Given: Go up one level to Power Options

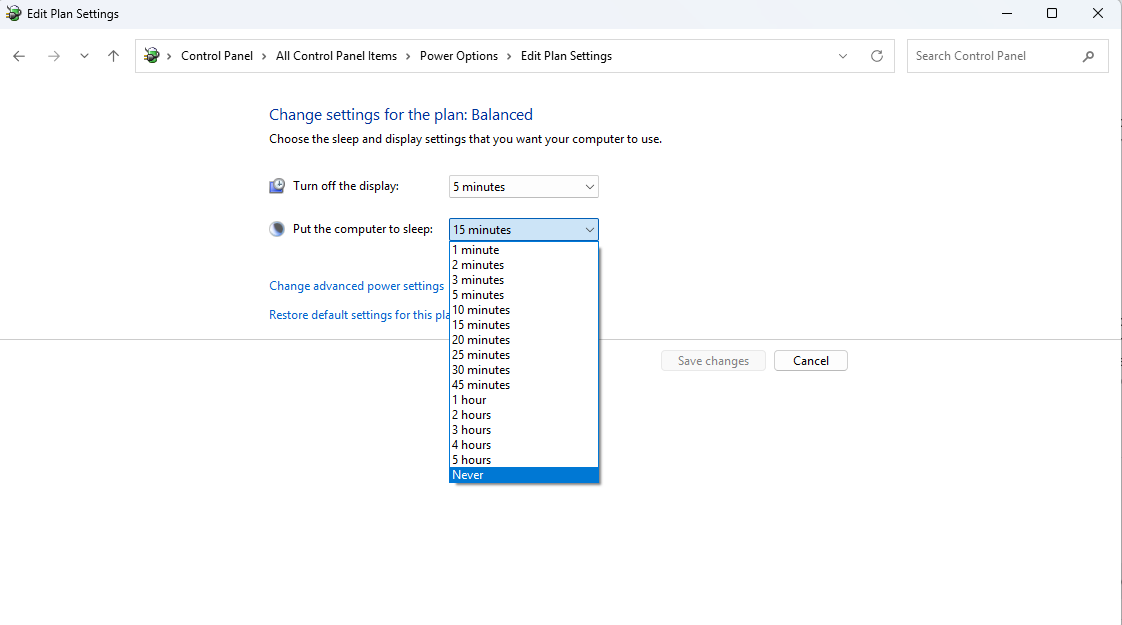Looking at the screenshot, I should (x=113, y=56).
